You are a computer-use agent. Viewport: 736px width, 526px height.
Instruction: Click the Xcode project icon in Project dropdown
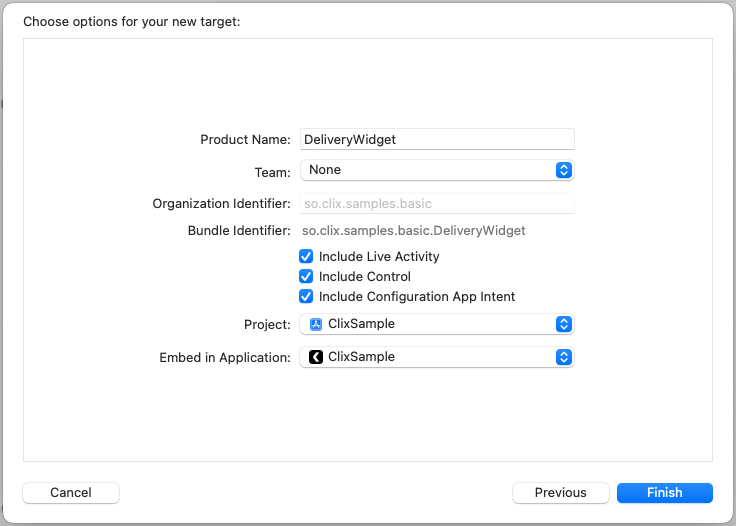[x=316, y=324]
